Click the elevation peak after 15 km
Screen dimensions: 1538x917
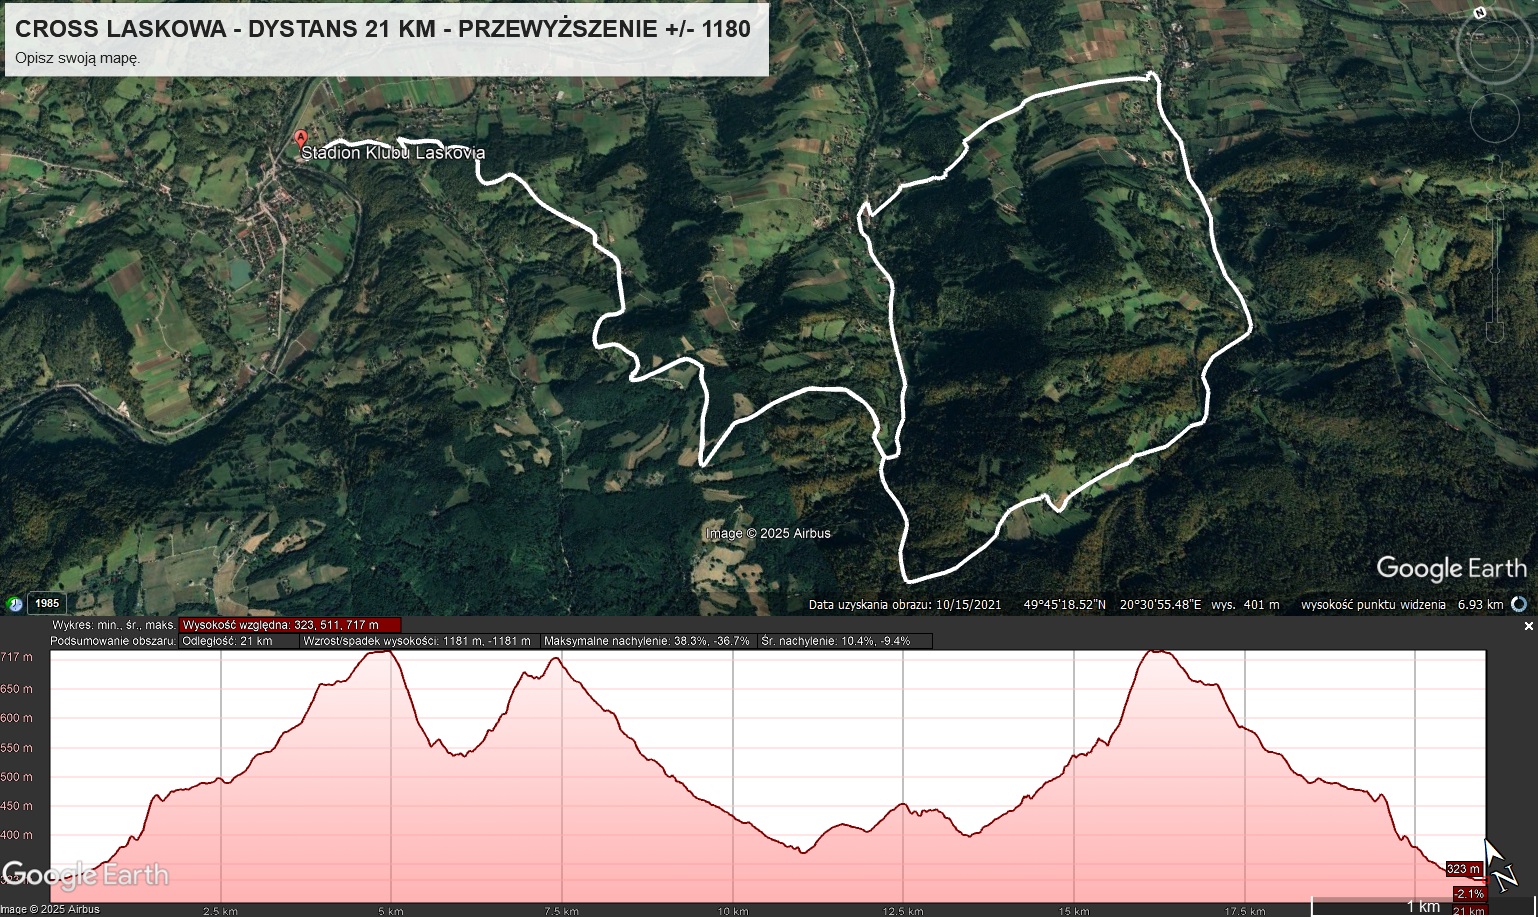pyautogui.click(x=1159, y=652)
